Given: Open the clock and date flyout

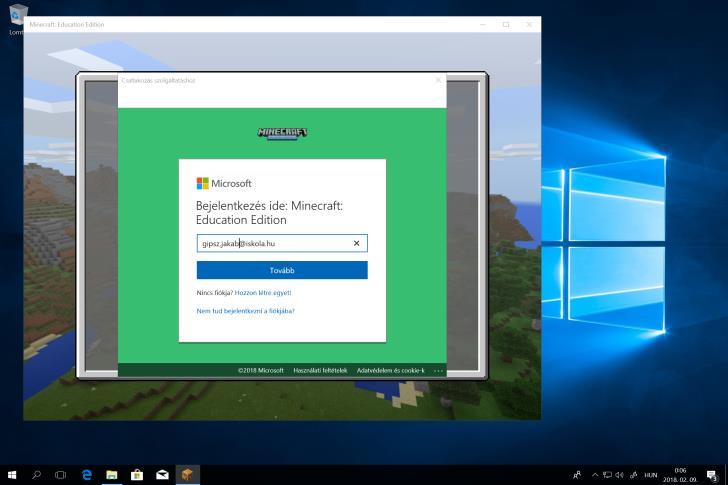Looking at the screenshot, I should point(680,475).
